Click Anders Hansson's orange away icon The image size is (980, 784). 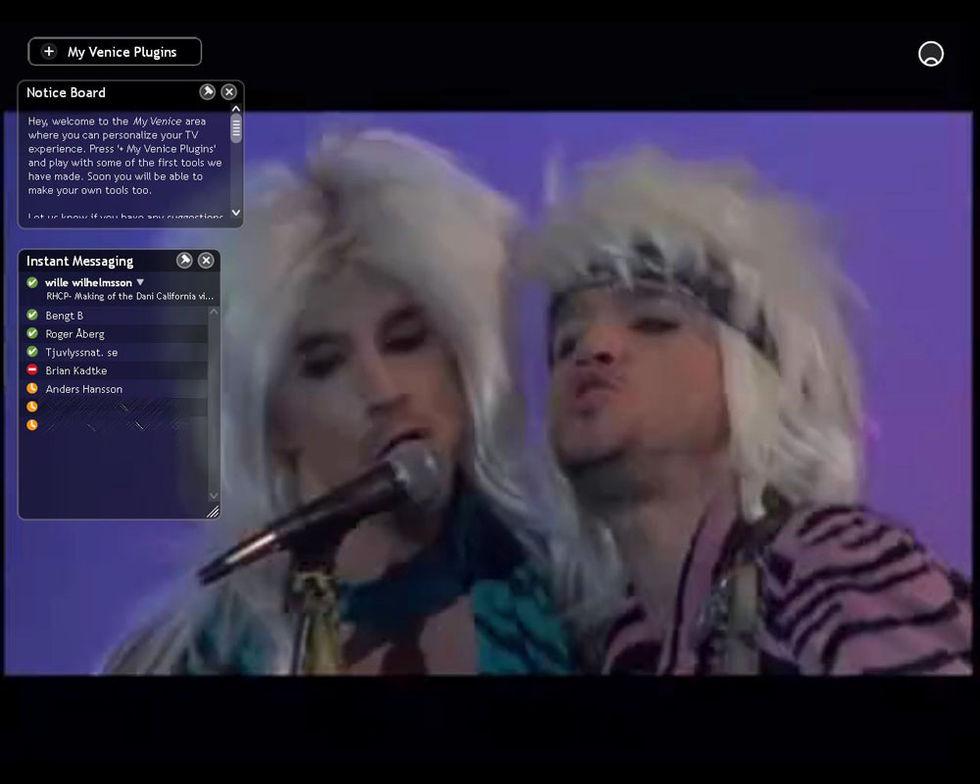tap(32, 388)
